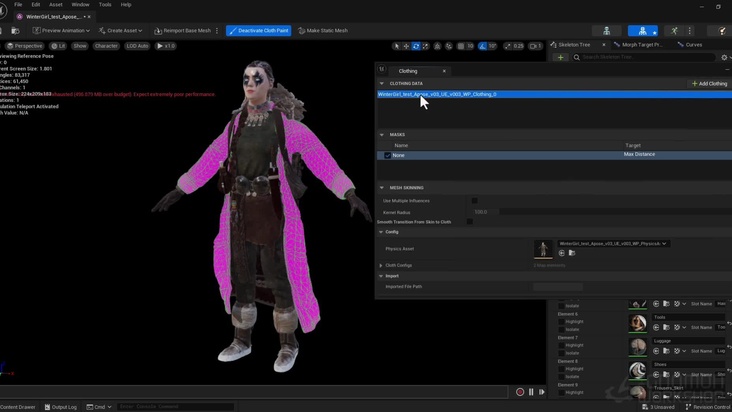732x412 pixels.
Task: Collapse the Clothing Data section
Action: click(x=381, y=84)
